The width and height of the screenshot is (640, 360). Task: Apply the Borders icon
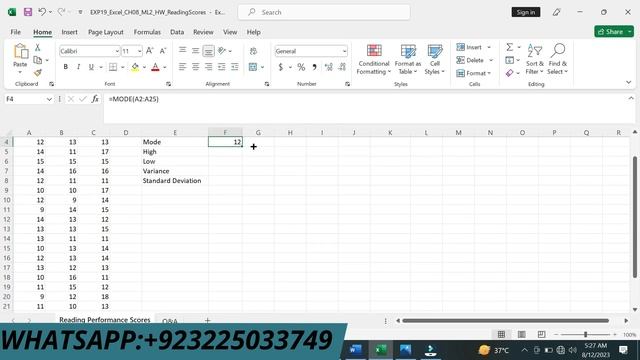(113, 67)
